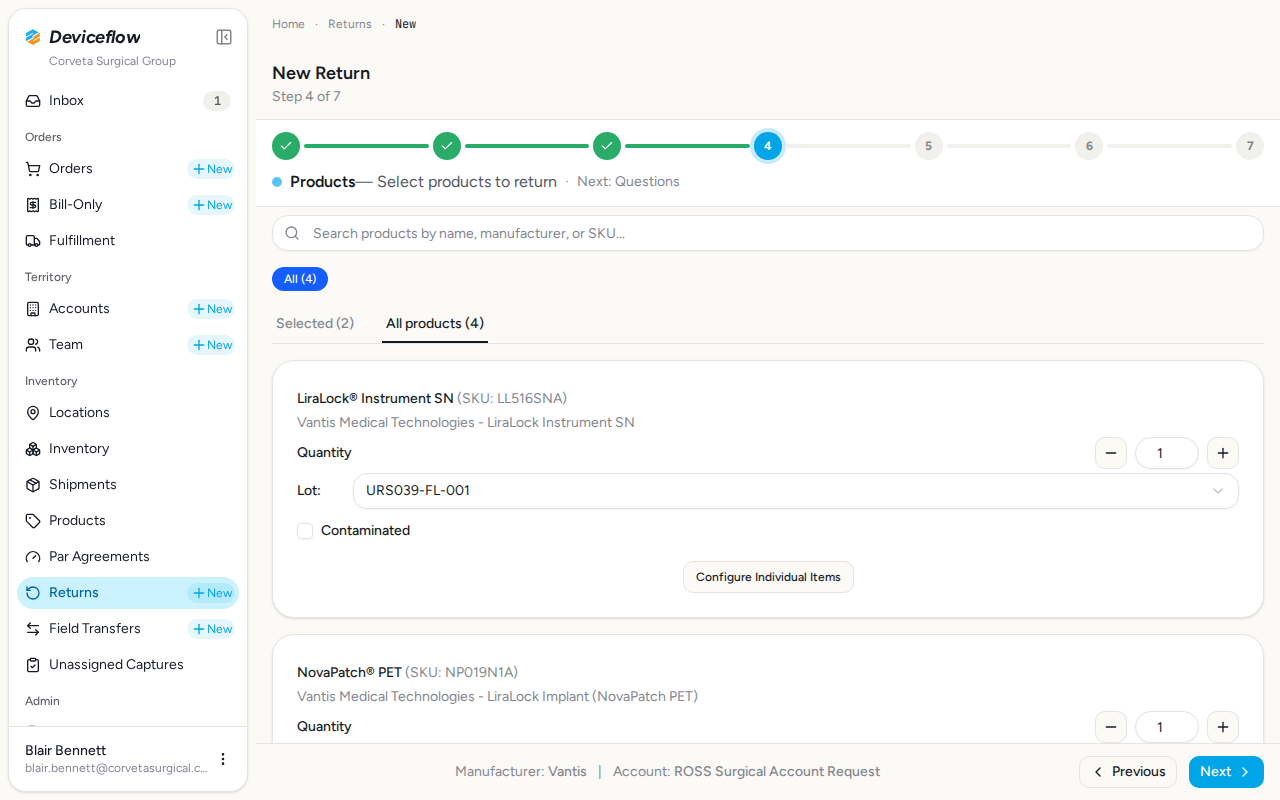Open Accounts building icon
This screenshot has height=800, width=1280.
pos(33,309)
